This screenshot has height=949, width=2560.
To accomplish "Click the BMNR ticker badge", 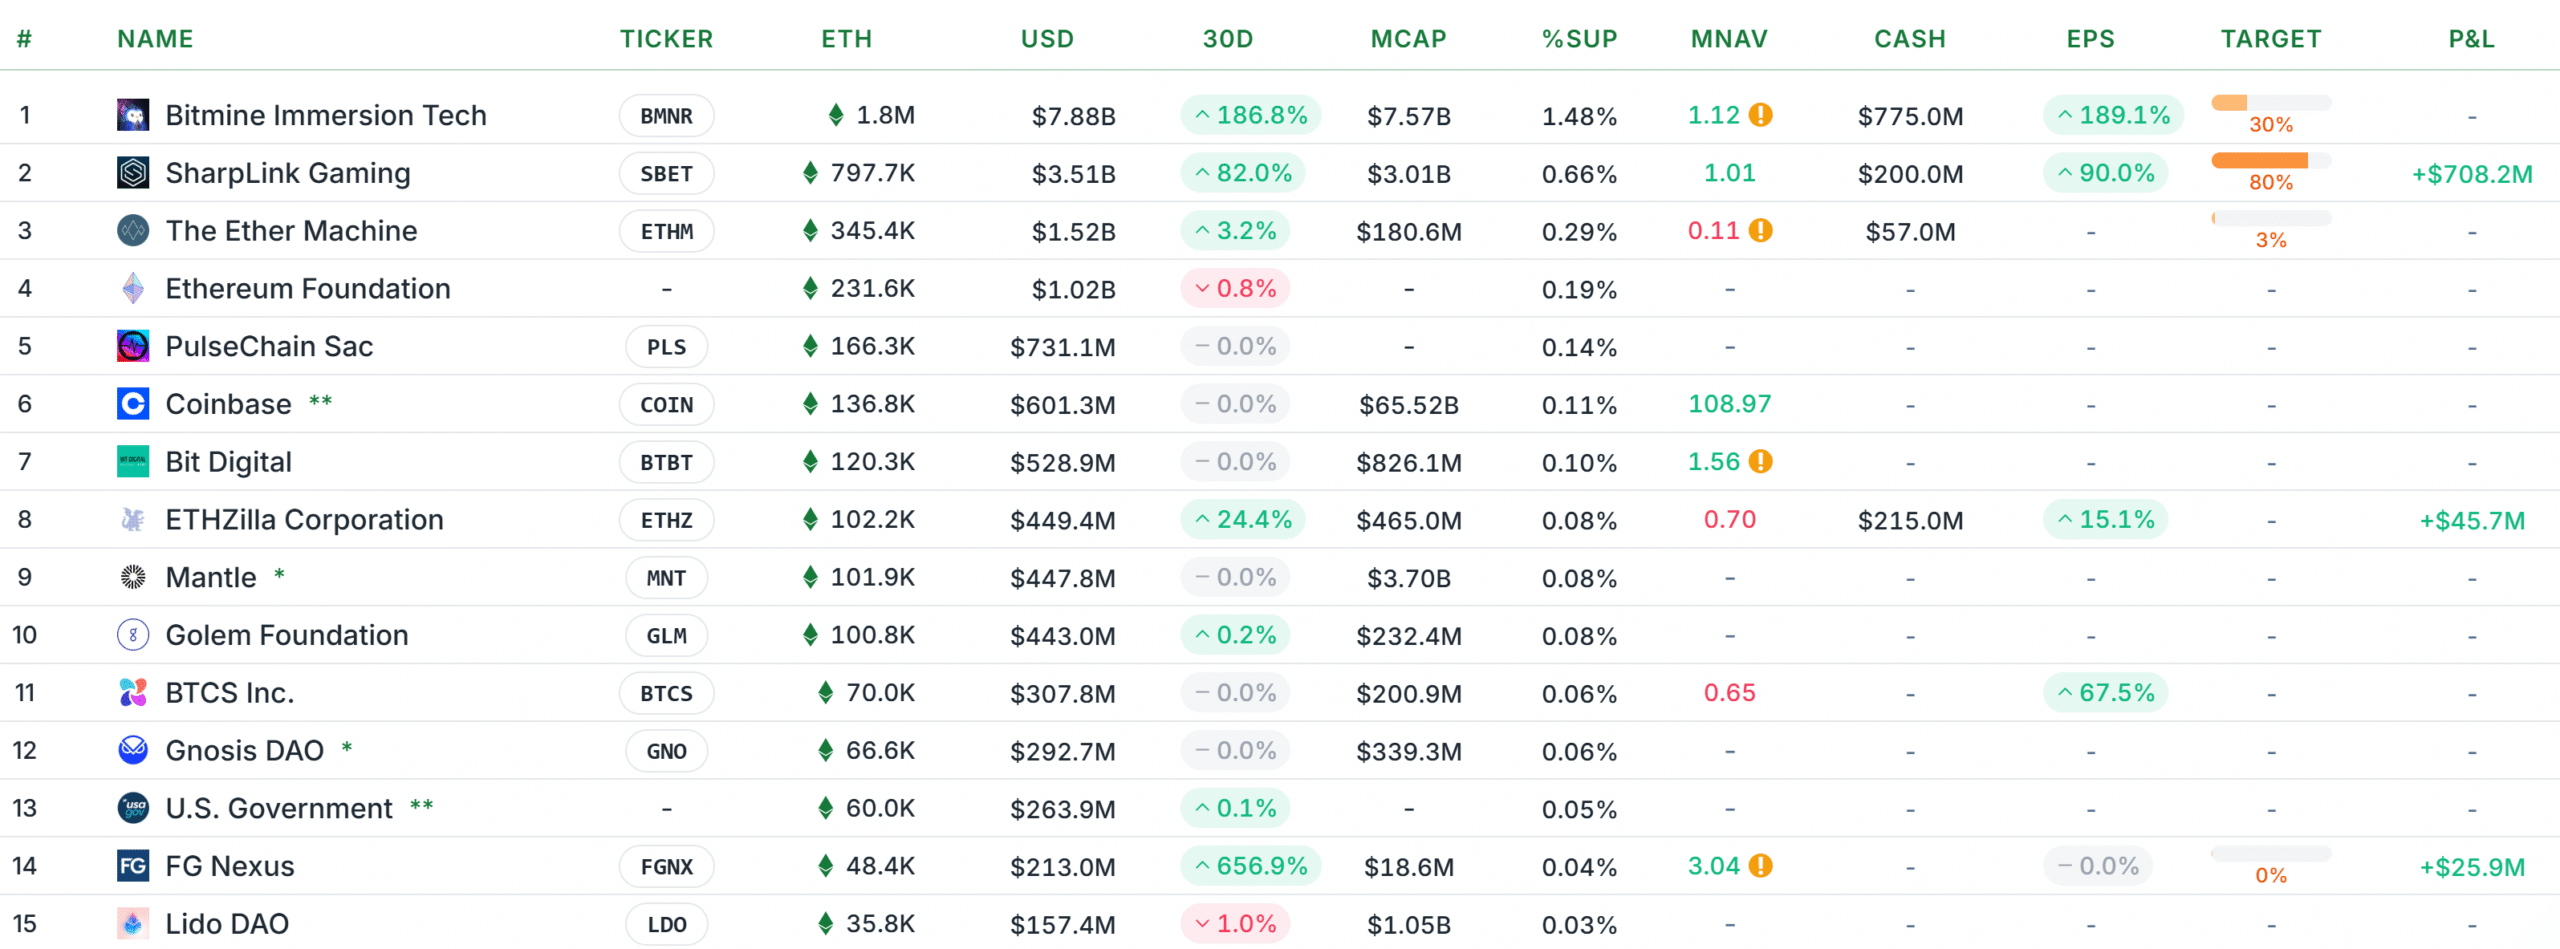I will pyautogui.click(x=666, y=116).
